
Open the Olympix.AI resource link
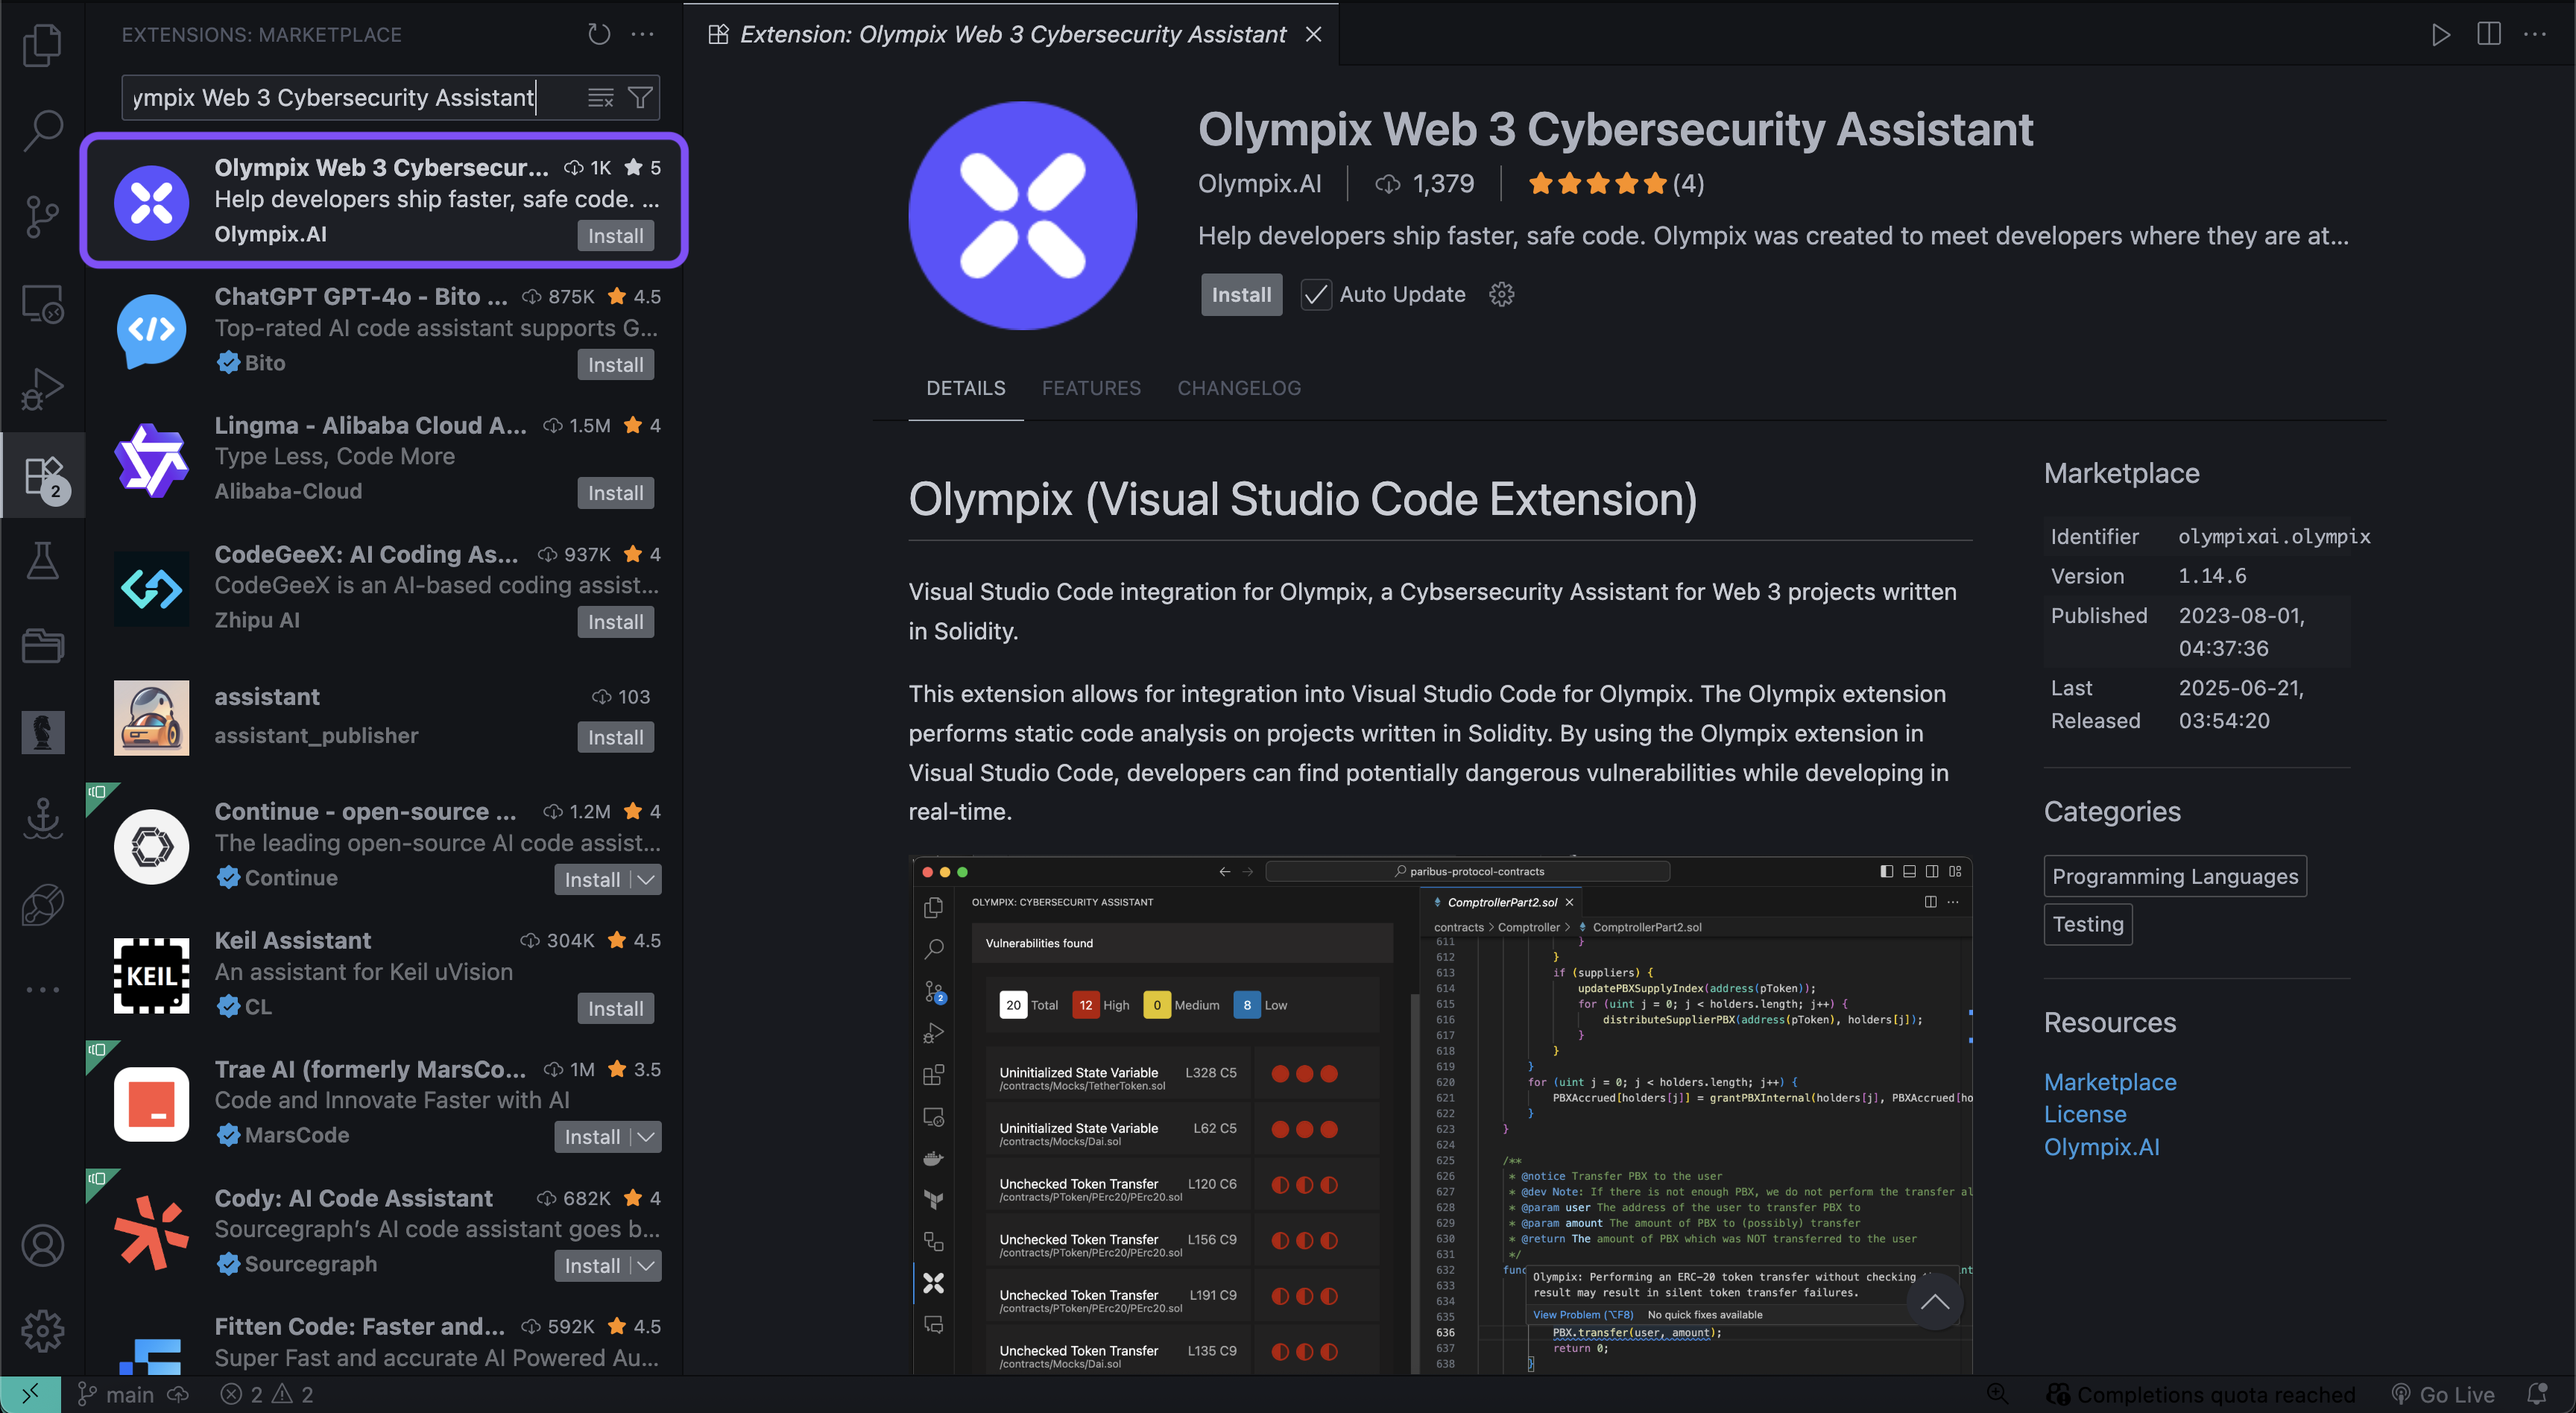point(2101,1147)
